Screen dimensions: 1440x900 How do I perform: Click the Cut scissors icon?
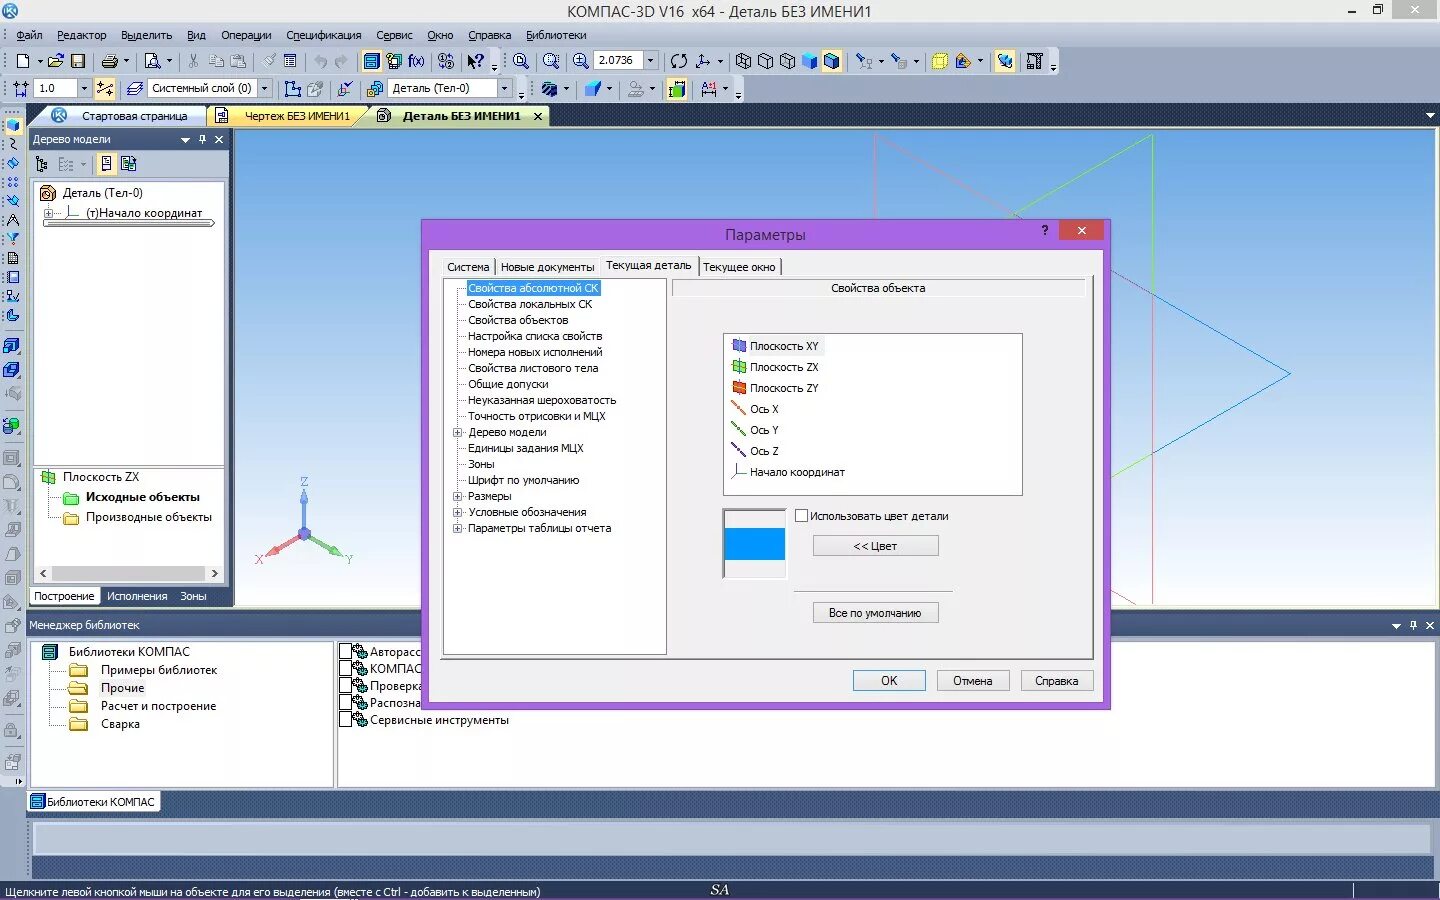[193, 61]
